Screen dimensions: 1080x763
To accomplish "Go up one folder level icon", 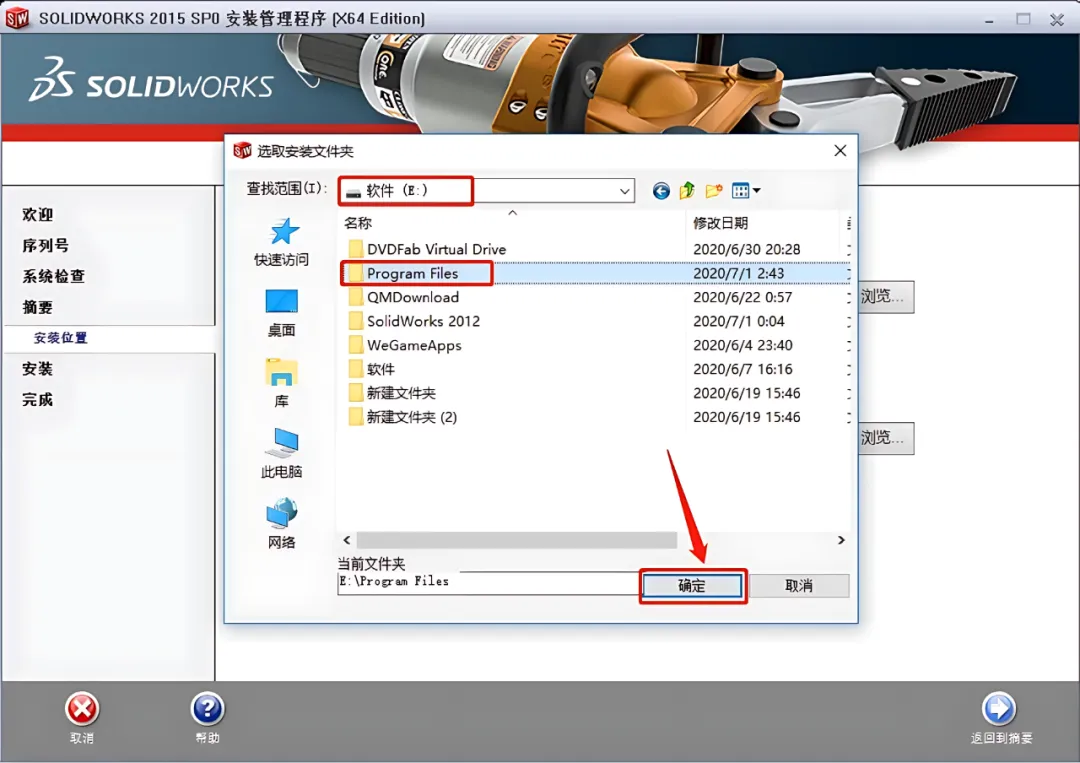I will pyautogui.click(x=687, y=191).
